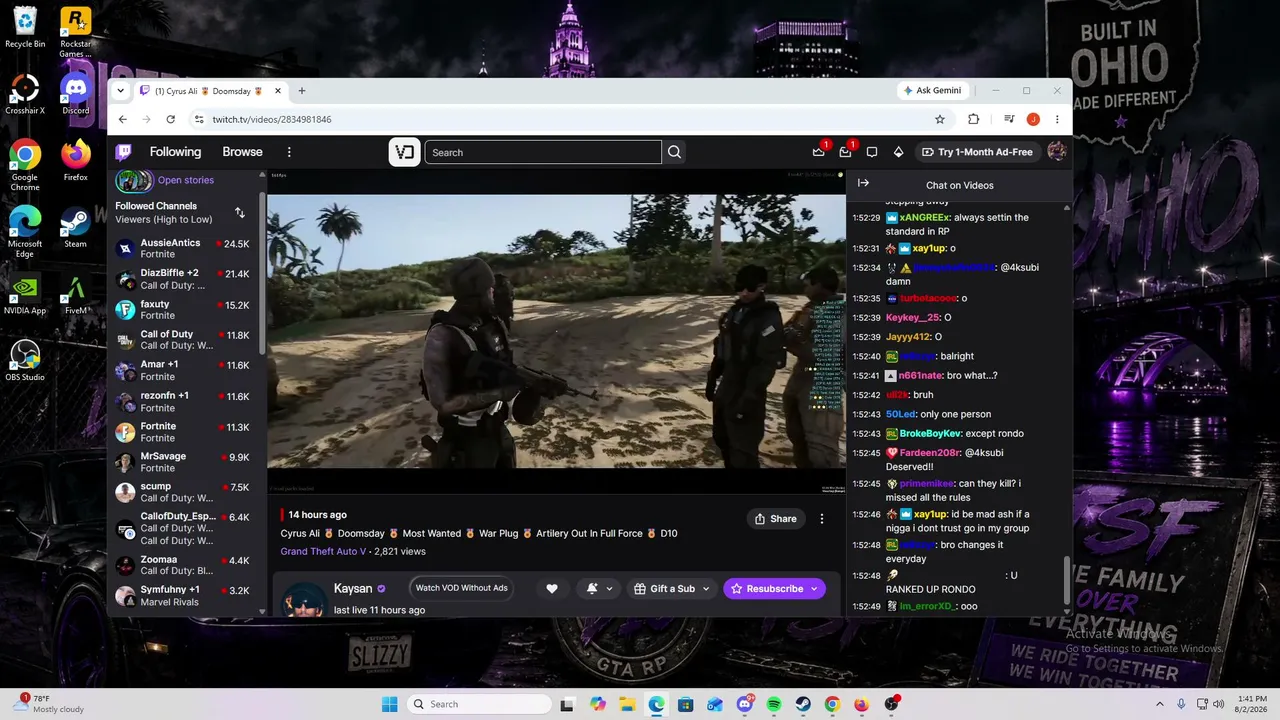Open the Chrome three-dot menu

1057,119
